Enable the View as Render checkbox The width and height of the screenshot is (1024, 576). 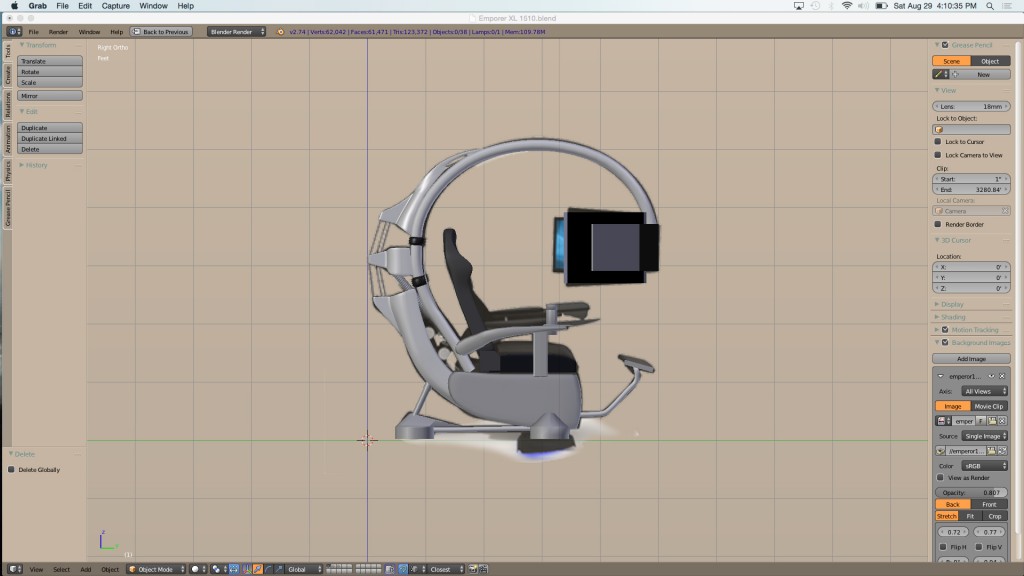tap(940, 476)
